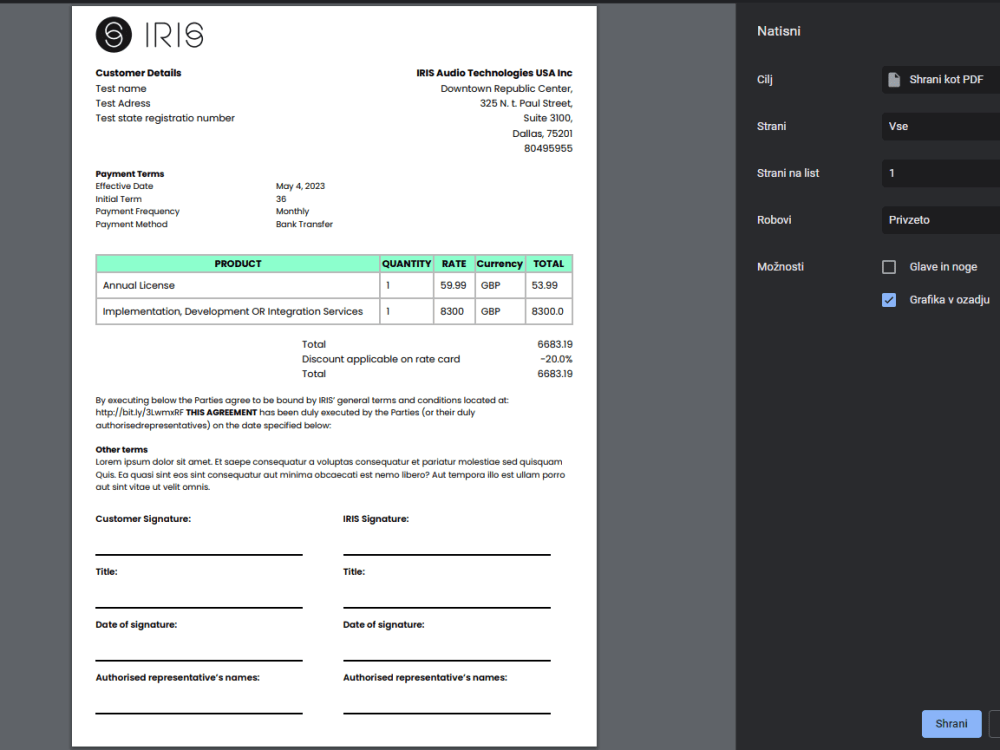Click the 8300 rate cell
This screenshot has height=750, width=1000.
pyautogui.click(x=454, y=311)
